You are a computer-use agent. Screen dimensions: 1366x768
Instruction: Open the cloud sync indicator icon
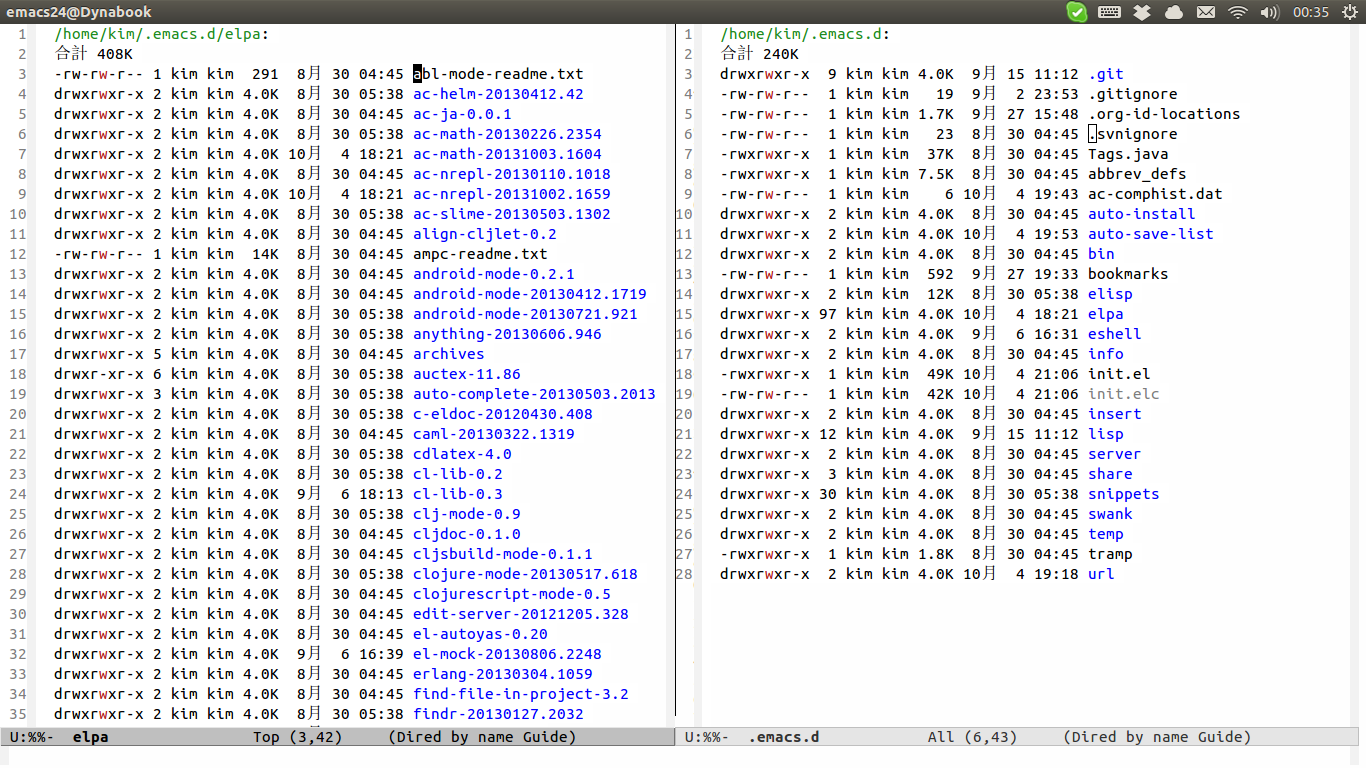(1174, 12)
